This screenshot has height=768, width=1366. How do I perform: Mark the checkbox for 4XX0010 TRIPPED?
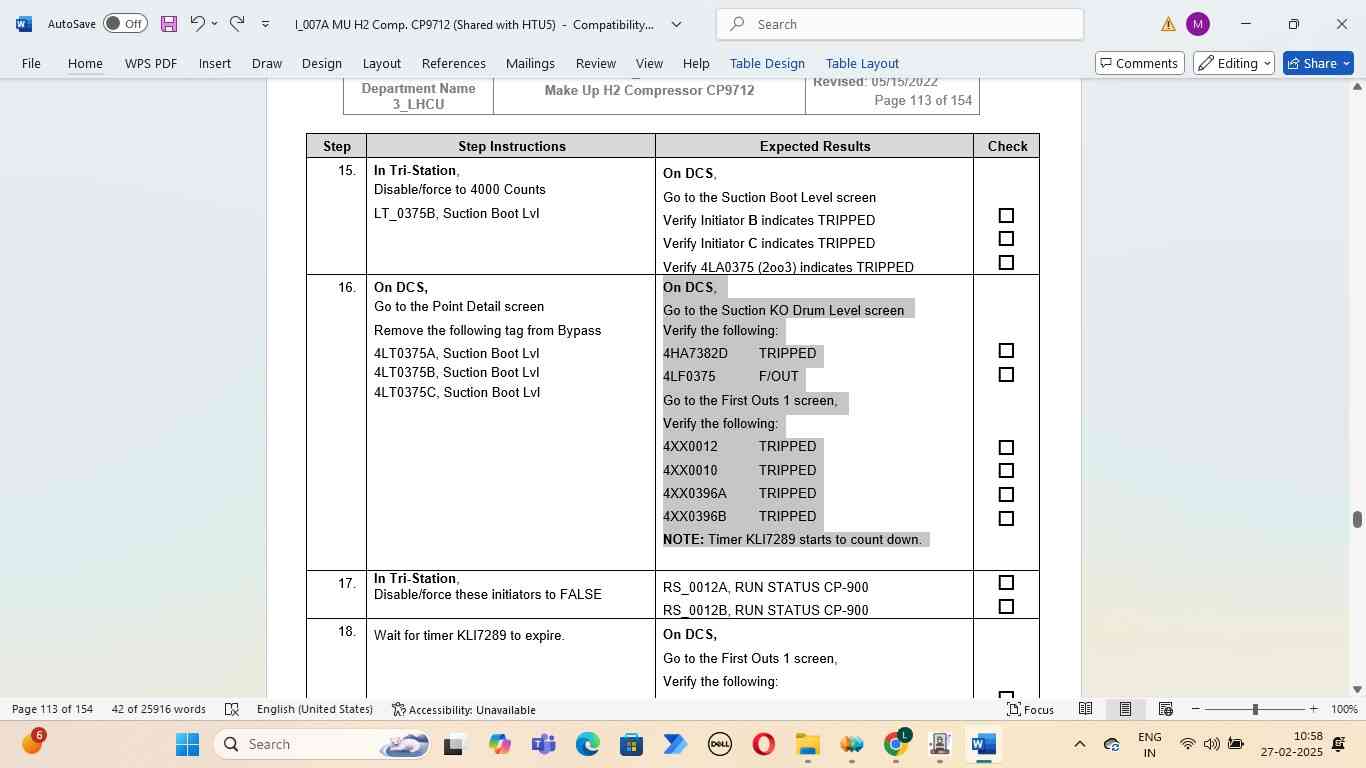click(1006, 471)
